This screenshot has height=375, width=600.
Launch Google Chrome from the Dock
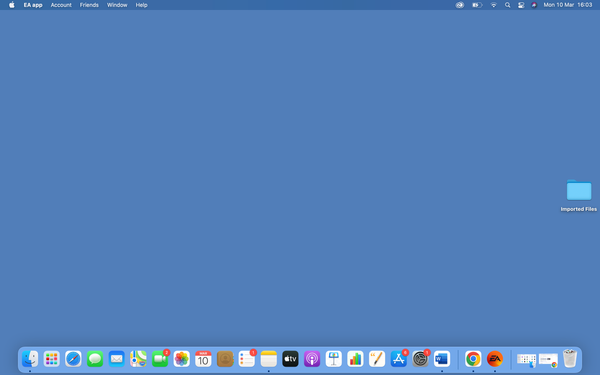click(473, 359)
